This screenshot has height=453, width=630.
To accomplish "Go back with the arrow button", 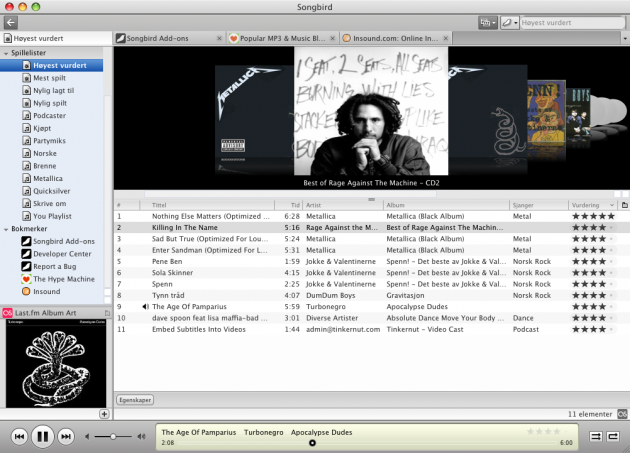I will (x=11, y=23).
